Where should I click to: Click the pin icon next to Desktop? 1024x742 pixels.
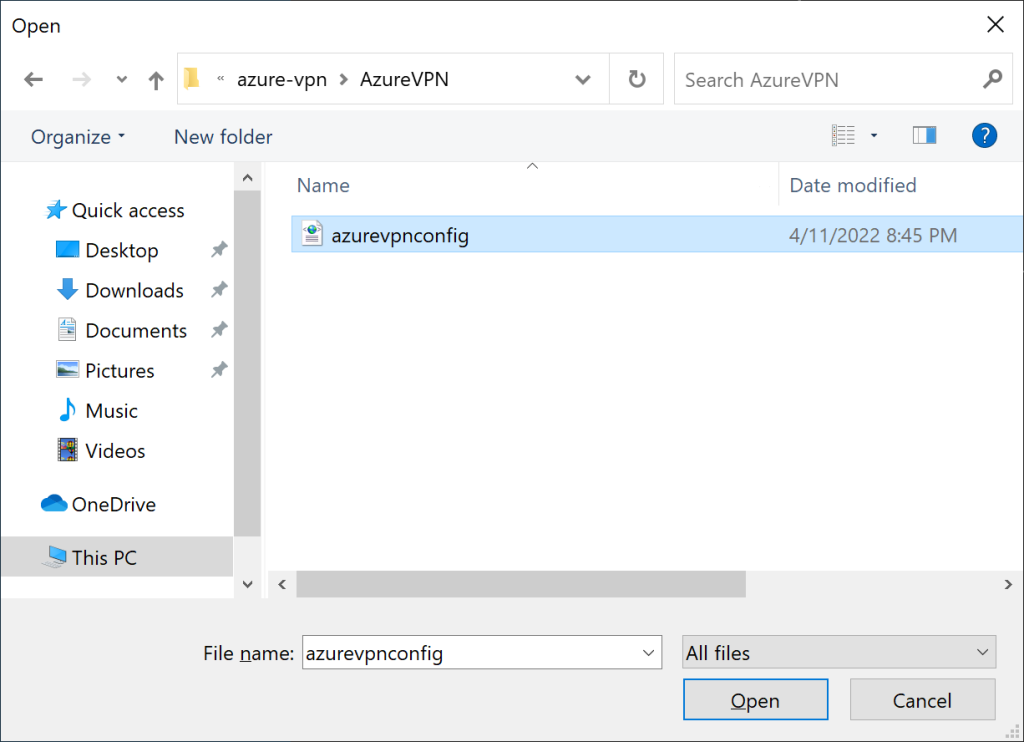[x=219, y=250]
